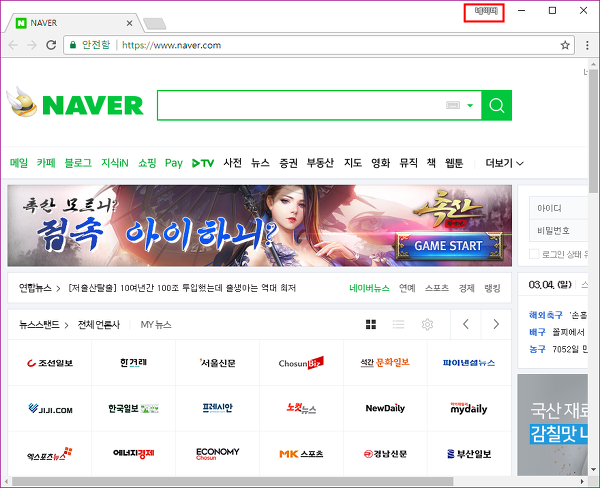Open 뉴스 in the navigation

[260, 163]
